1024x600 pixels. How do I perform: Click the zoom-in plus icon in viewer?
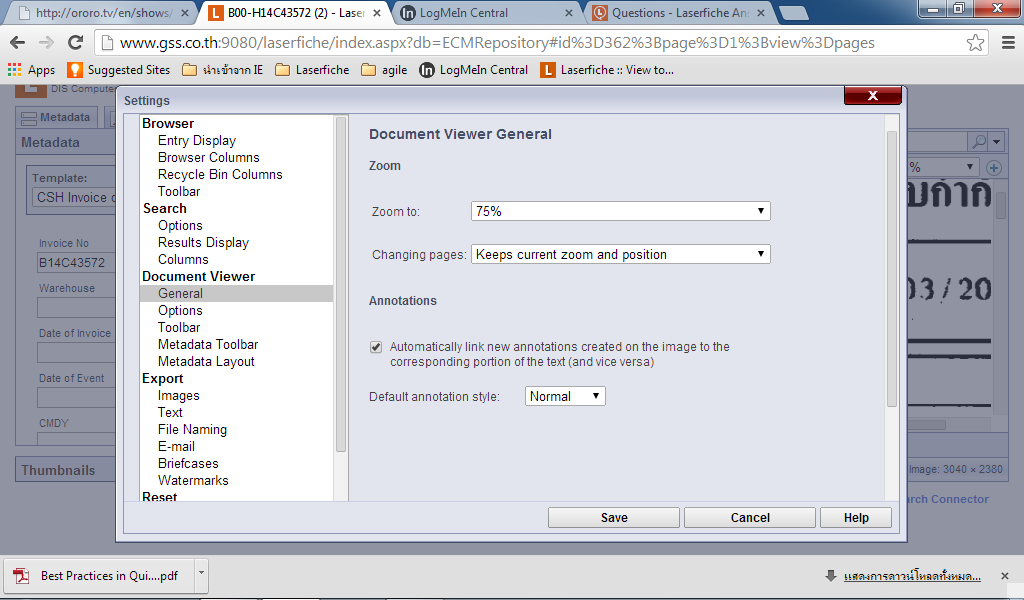(994, 168)
